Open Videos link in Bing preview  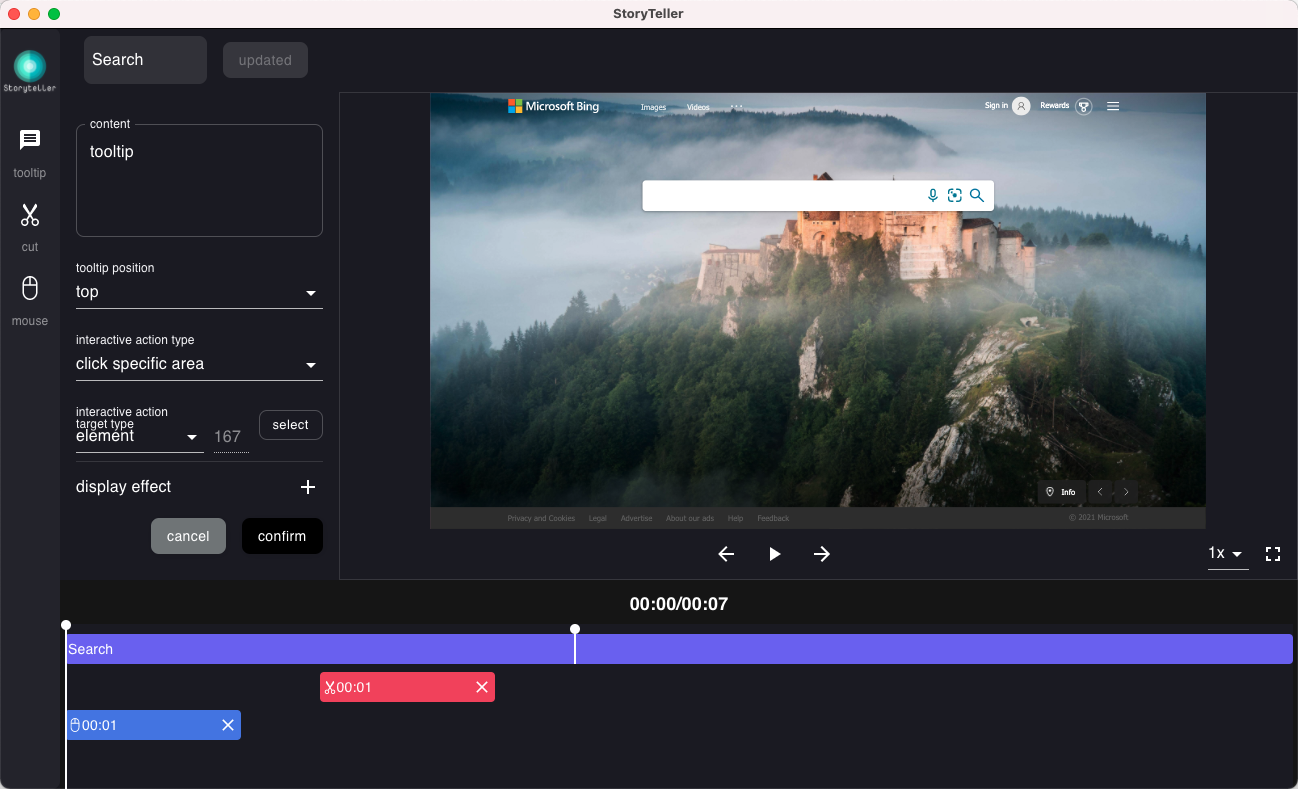click(x=698, y=107)
